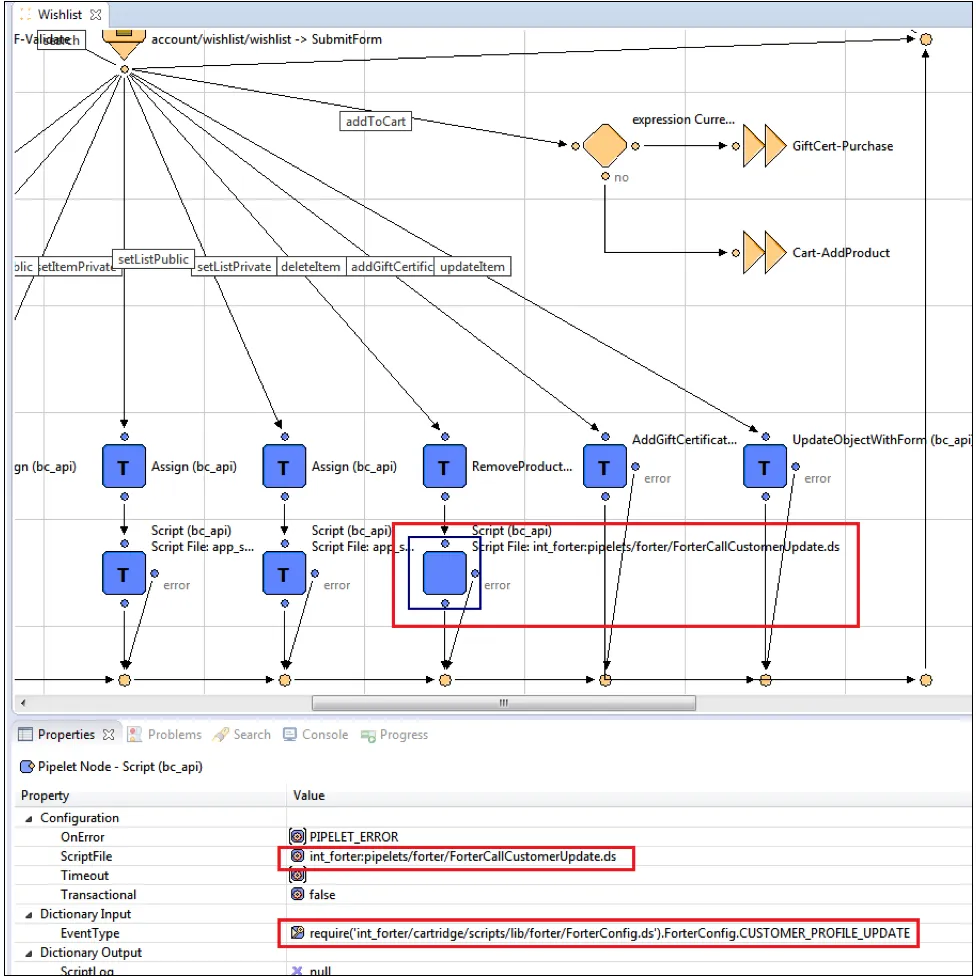Close the Properties view

pyautogui.click(x=108, y=735)
